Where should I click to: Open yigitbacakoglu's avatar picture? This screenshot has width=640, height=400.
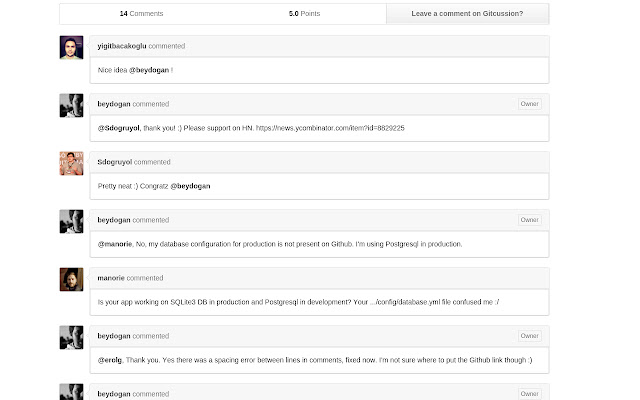tap(71, 47)
